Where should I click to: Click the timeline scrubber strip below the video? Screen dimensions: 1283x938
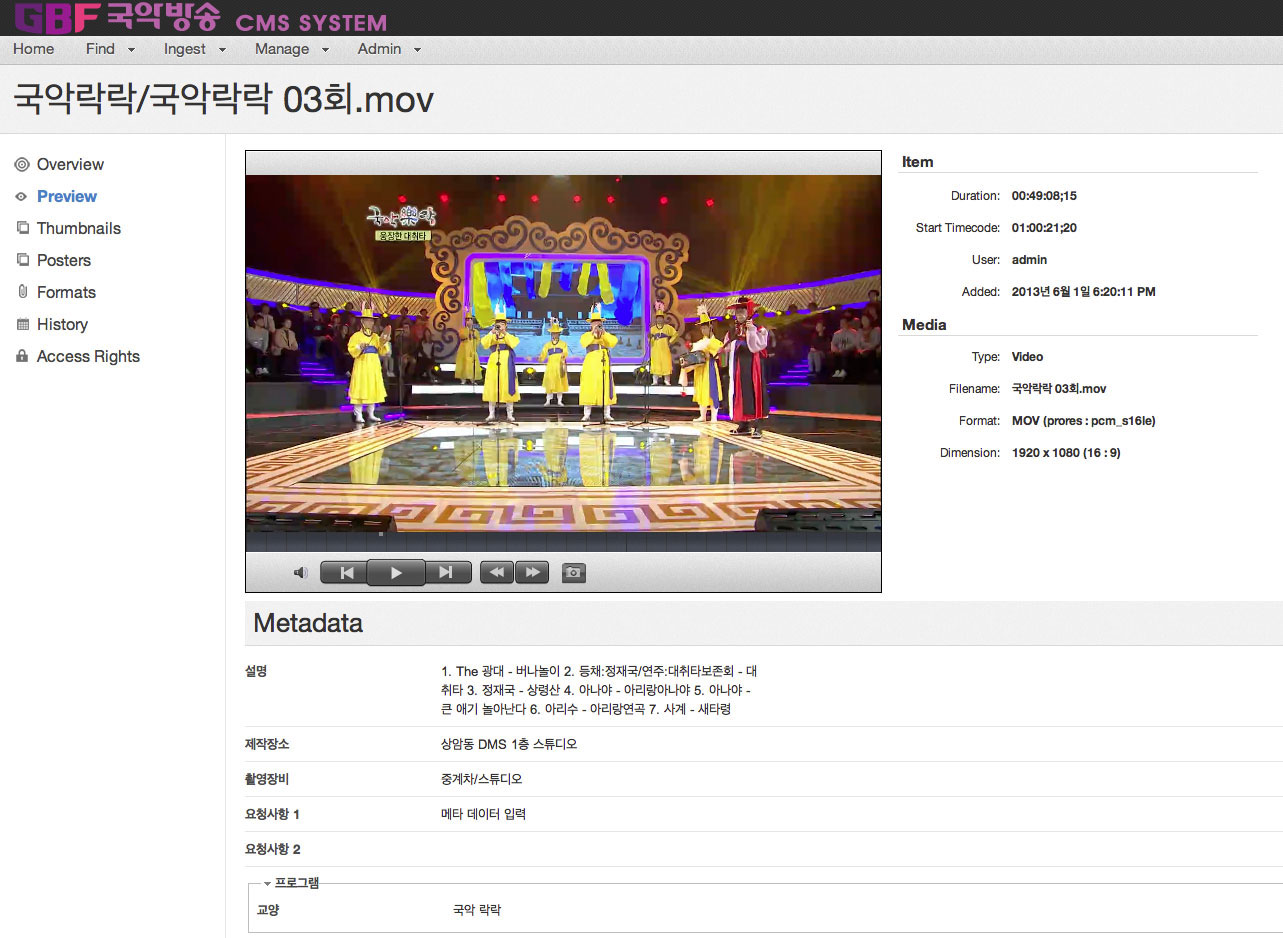(563, 541)
